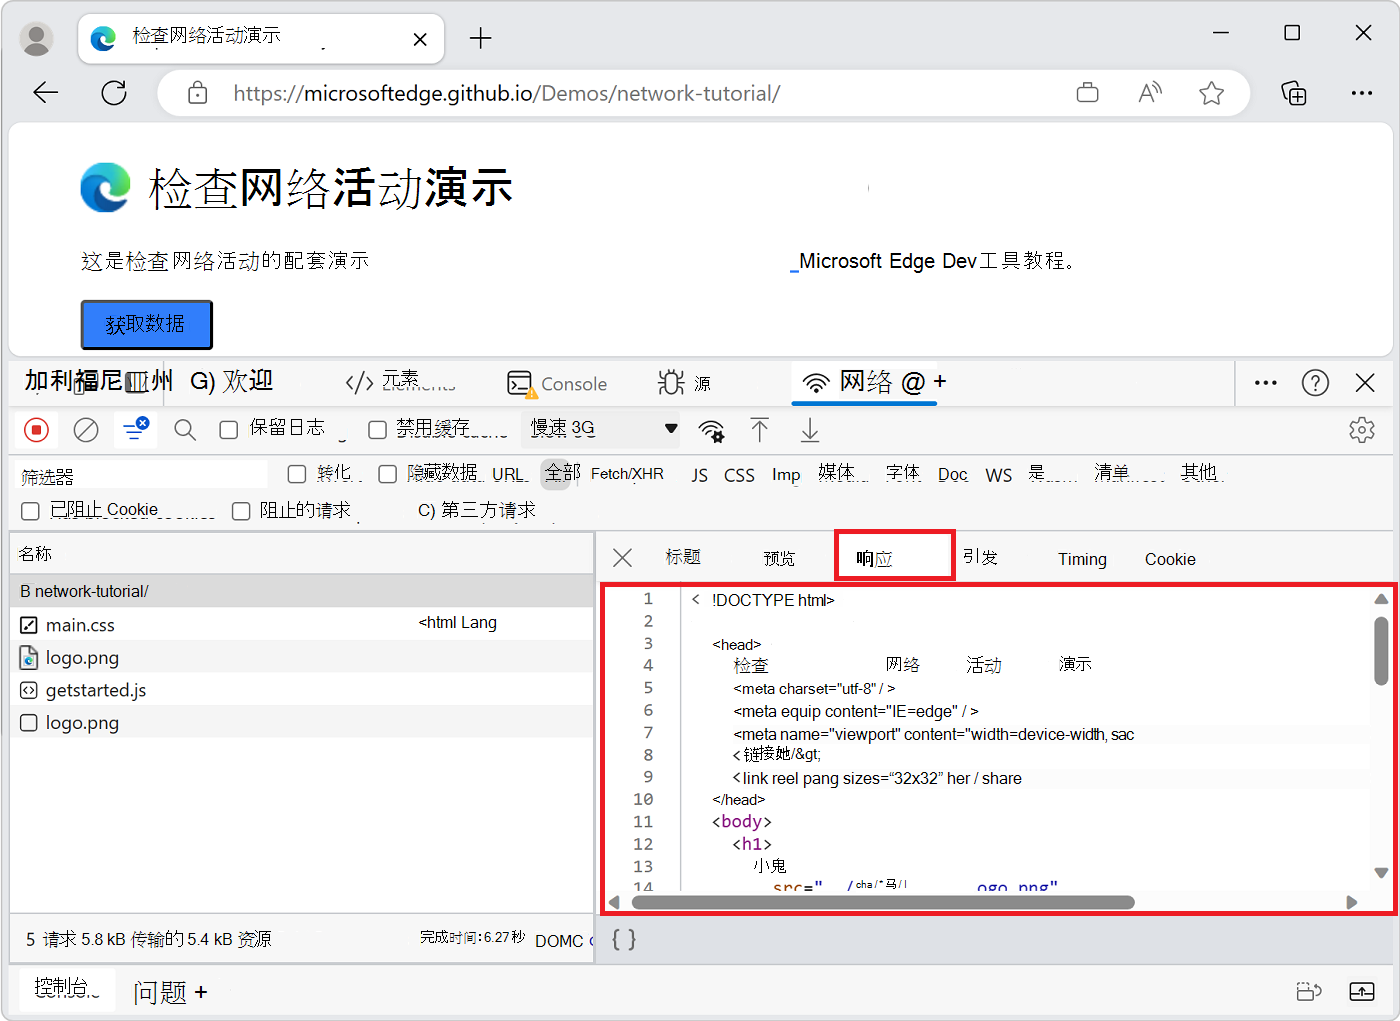Open a new browser tab
1400x1021 pixels.
[x=481, y=39]
